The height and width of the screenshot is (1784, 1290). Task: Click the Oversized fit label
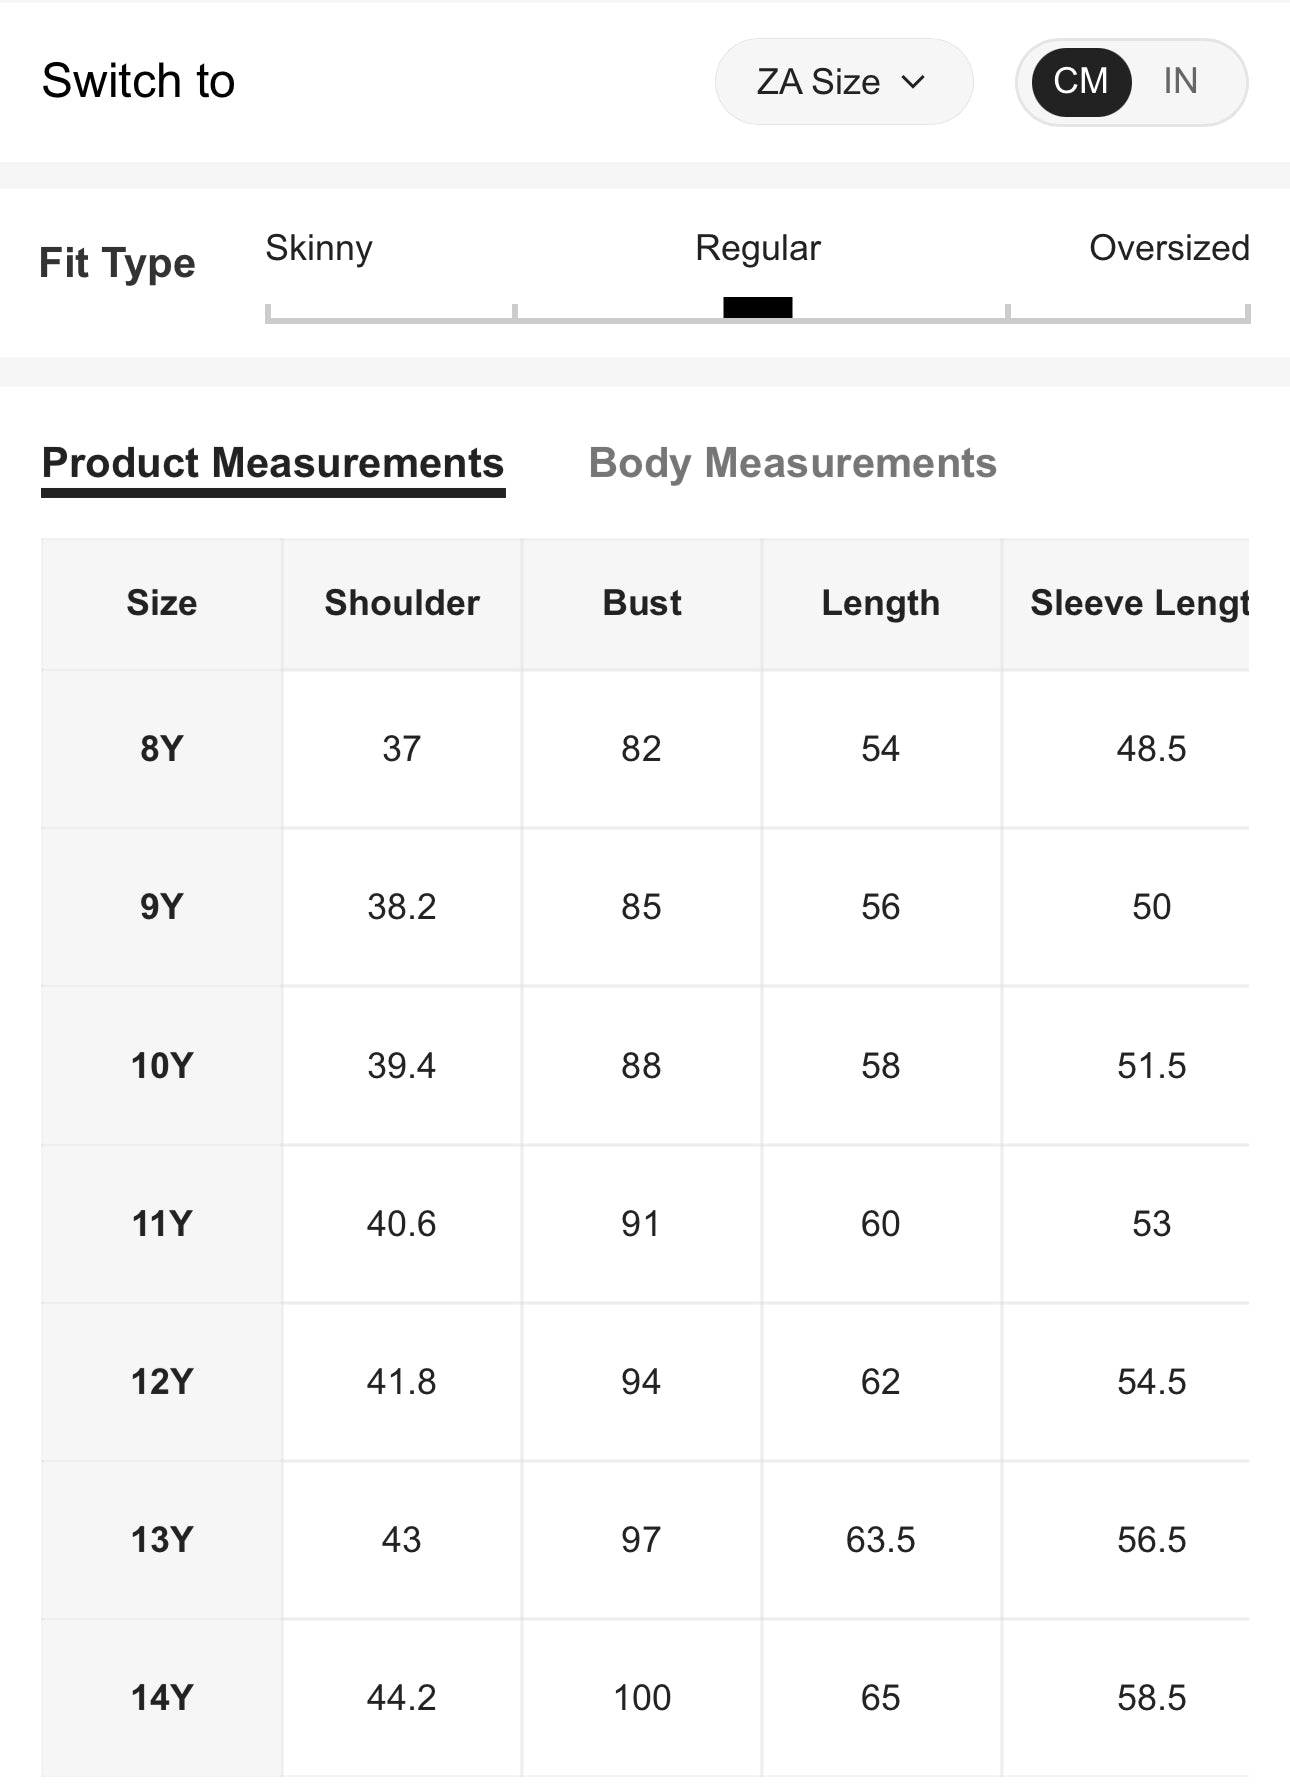point(1168,247)
